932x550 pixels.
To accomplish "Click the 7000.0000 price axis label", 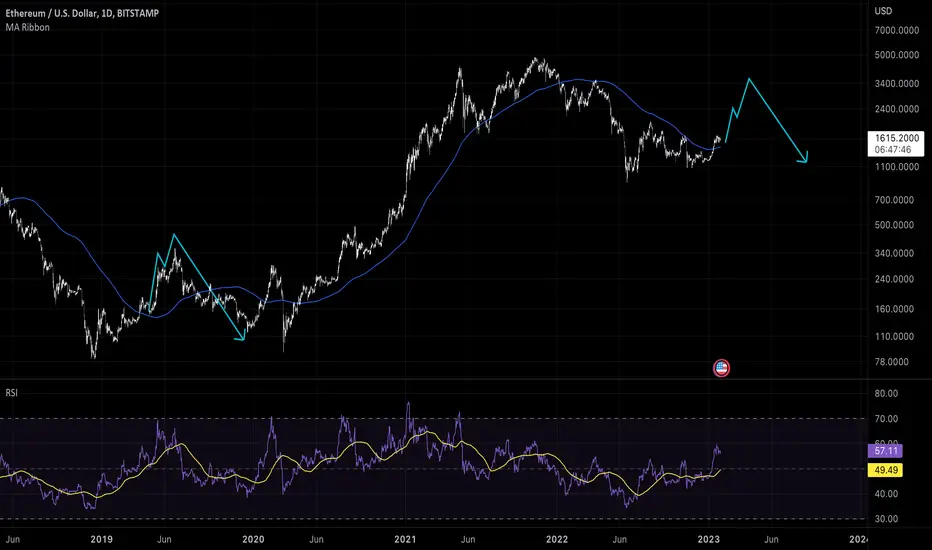I will [896, 30].
